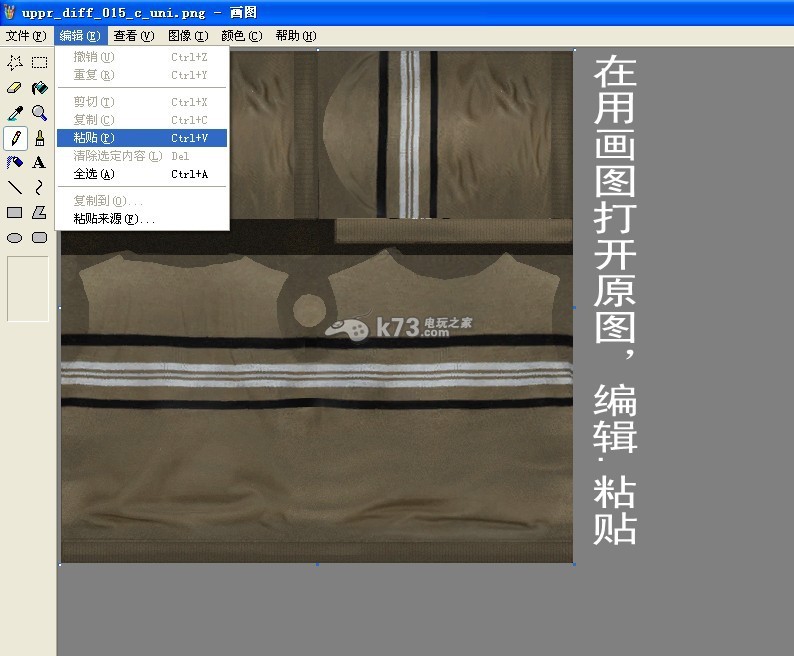Activate the Pick Color eyedropper tool
This screenshot has height=656, width=794.
pos(15,113)
